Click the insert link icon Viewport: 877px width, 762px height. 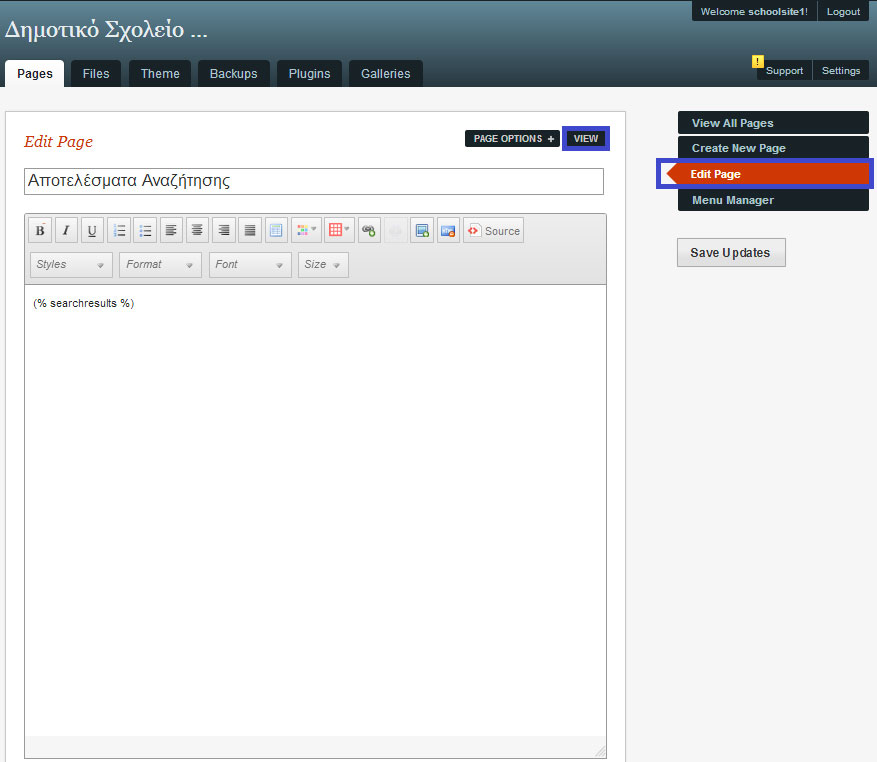pyautogui.click(x=369, y=231)
